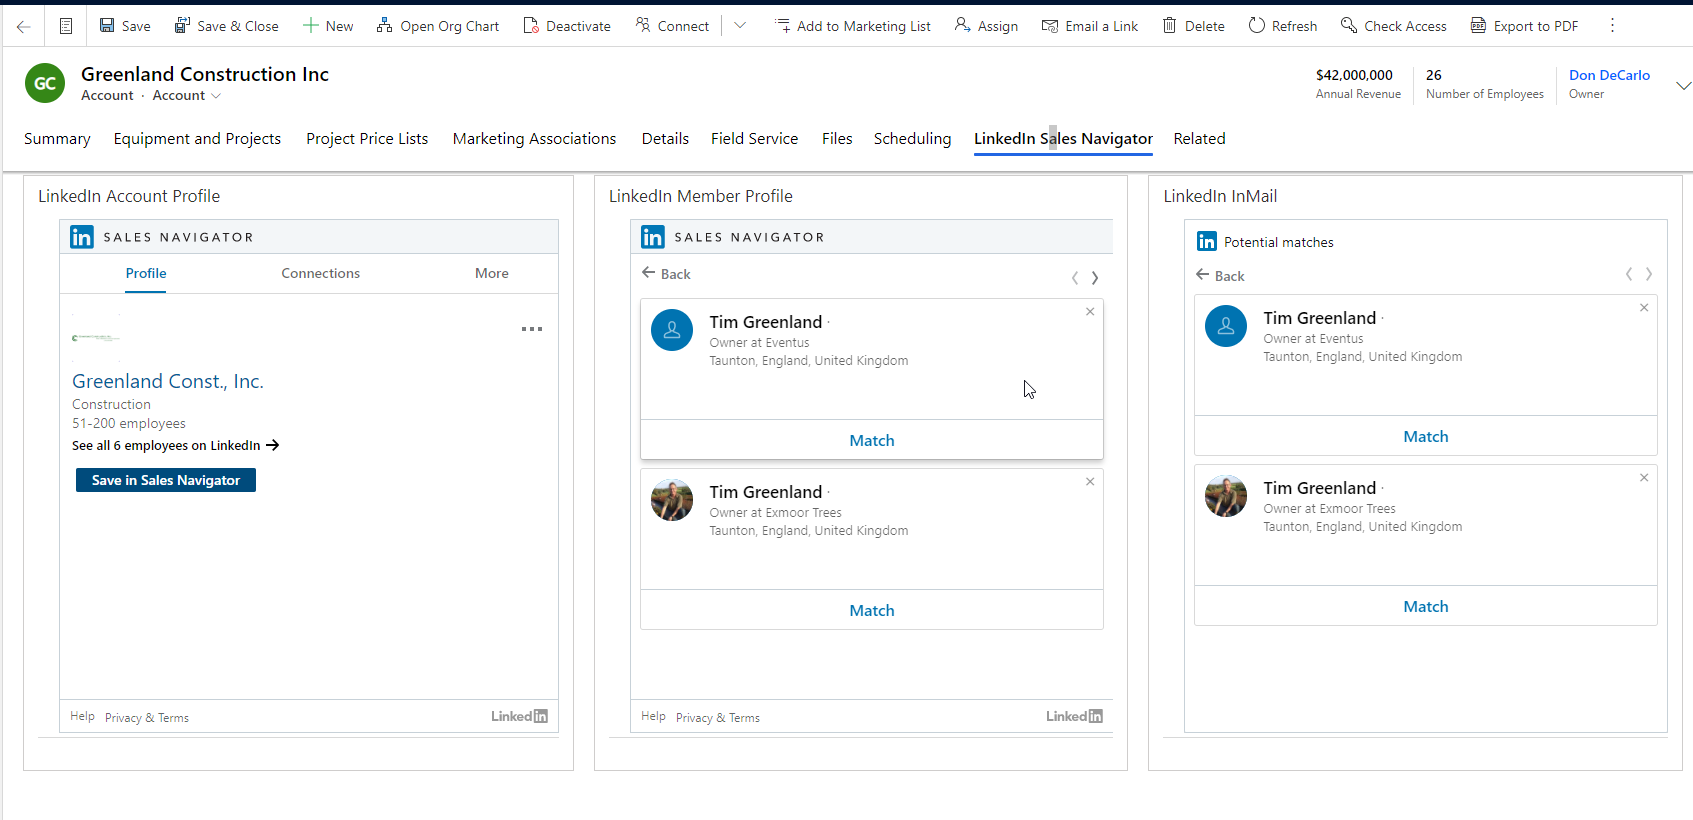Open Greenland Const., Inc. company link
Image resolution: width=1693 pixels, height=820 pixels.
(168, 381)
